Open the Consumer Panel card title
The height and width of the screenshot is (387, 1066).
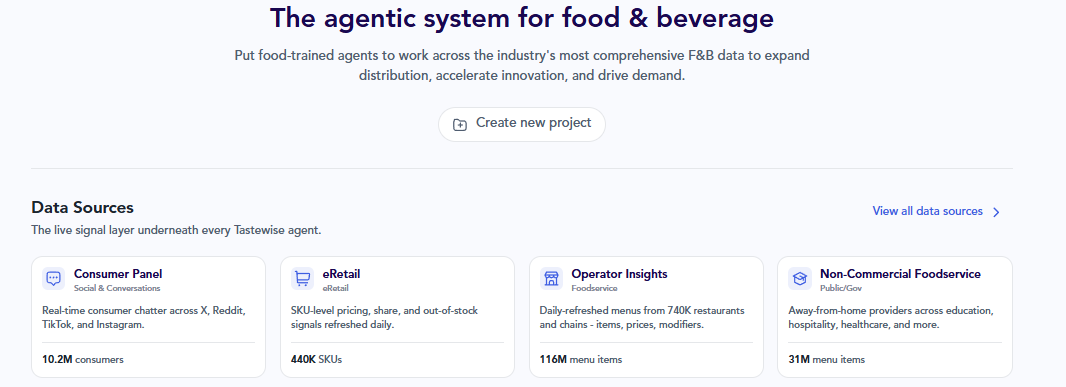[x=118, y=274]
